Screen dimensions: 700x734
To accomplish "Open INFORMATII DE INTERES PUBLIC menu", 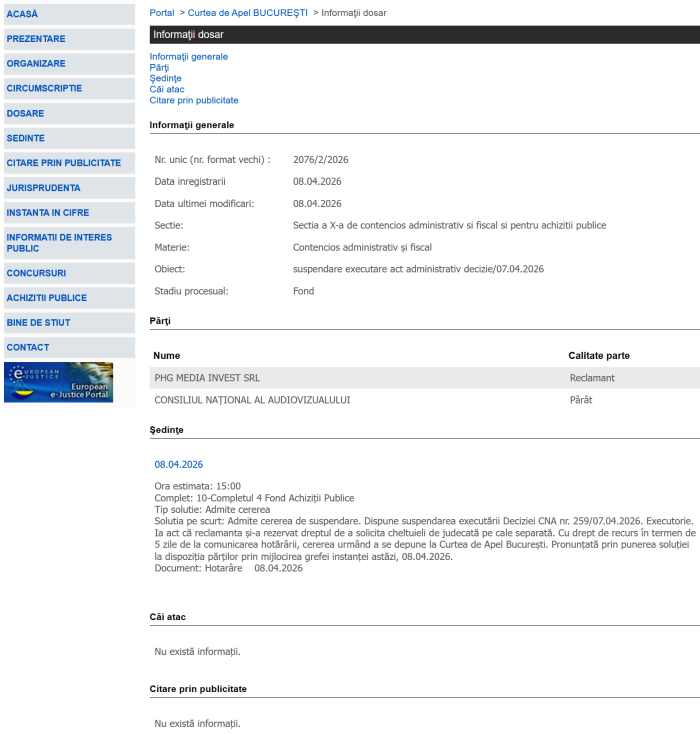I will coord(59,242).
